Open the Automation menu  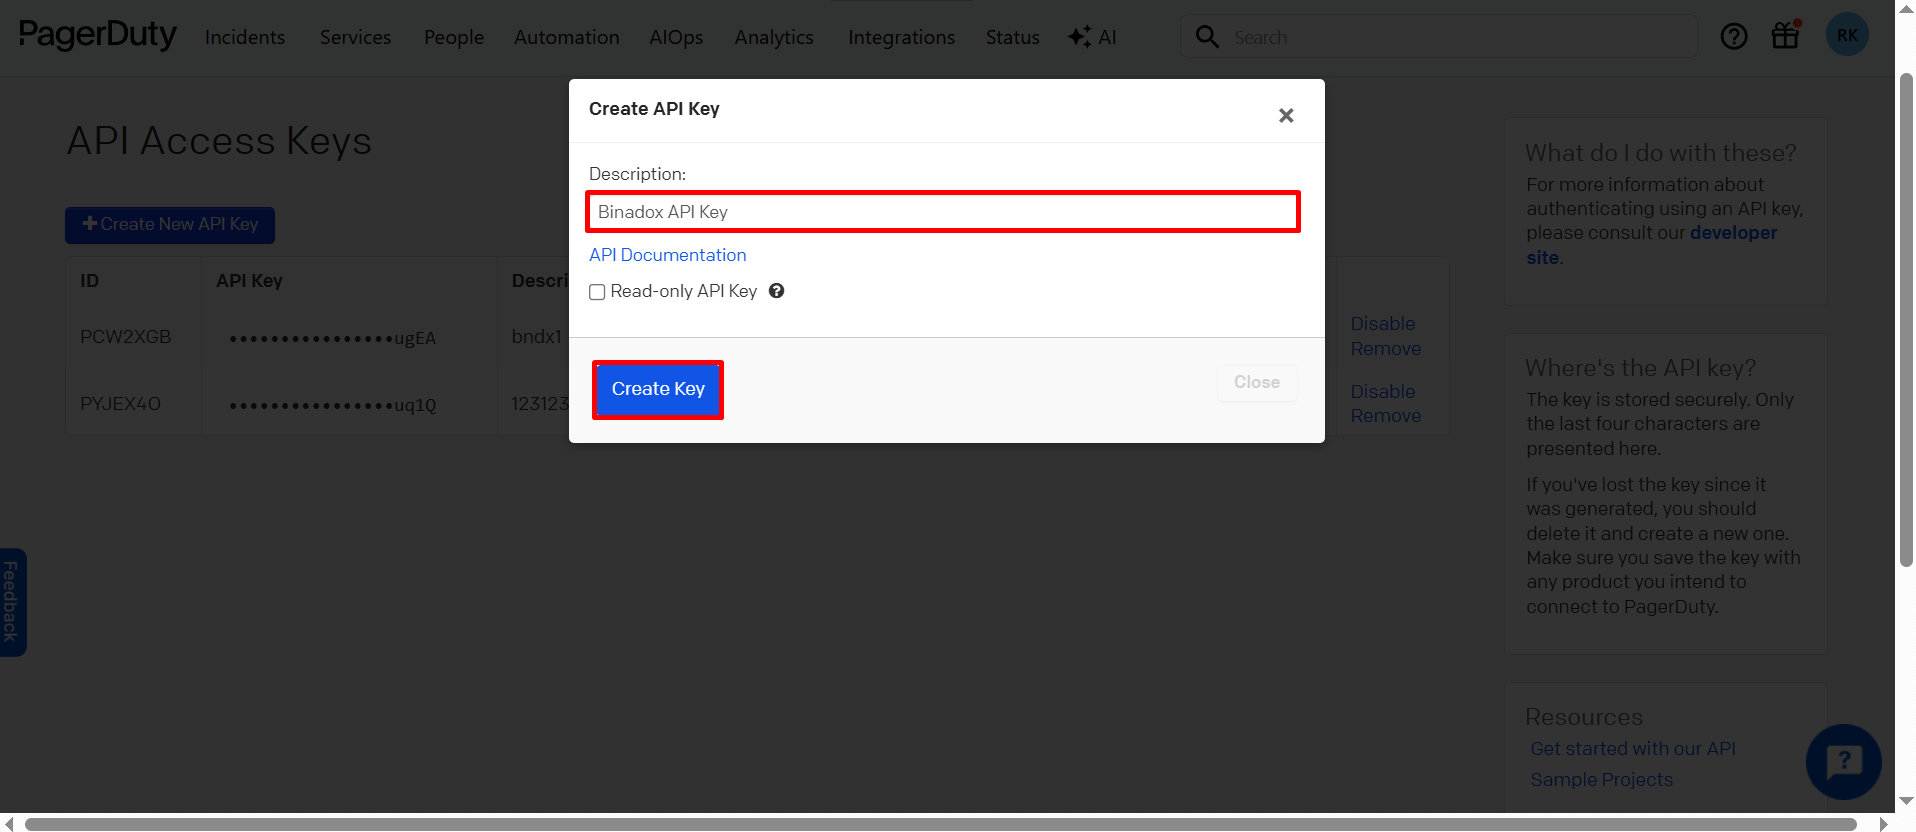[x=567, y=37]
